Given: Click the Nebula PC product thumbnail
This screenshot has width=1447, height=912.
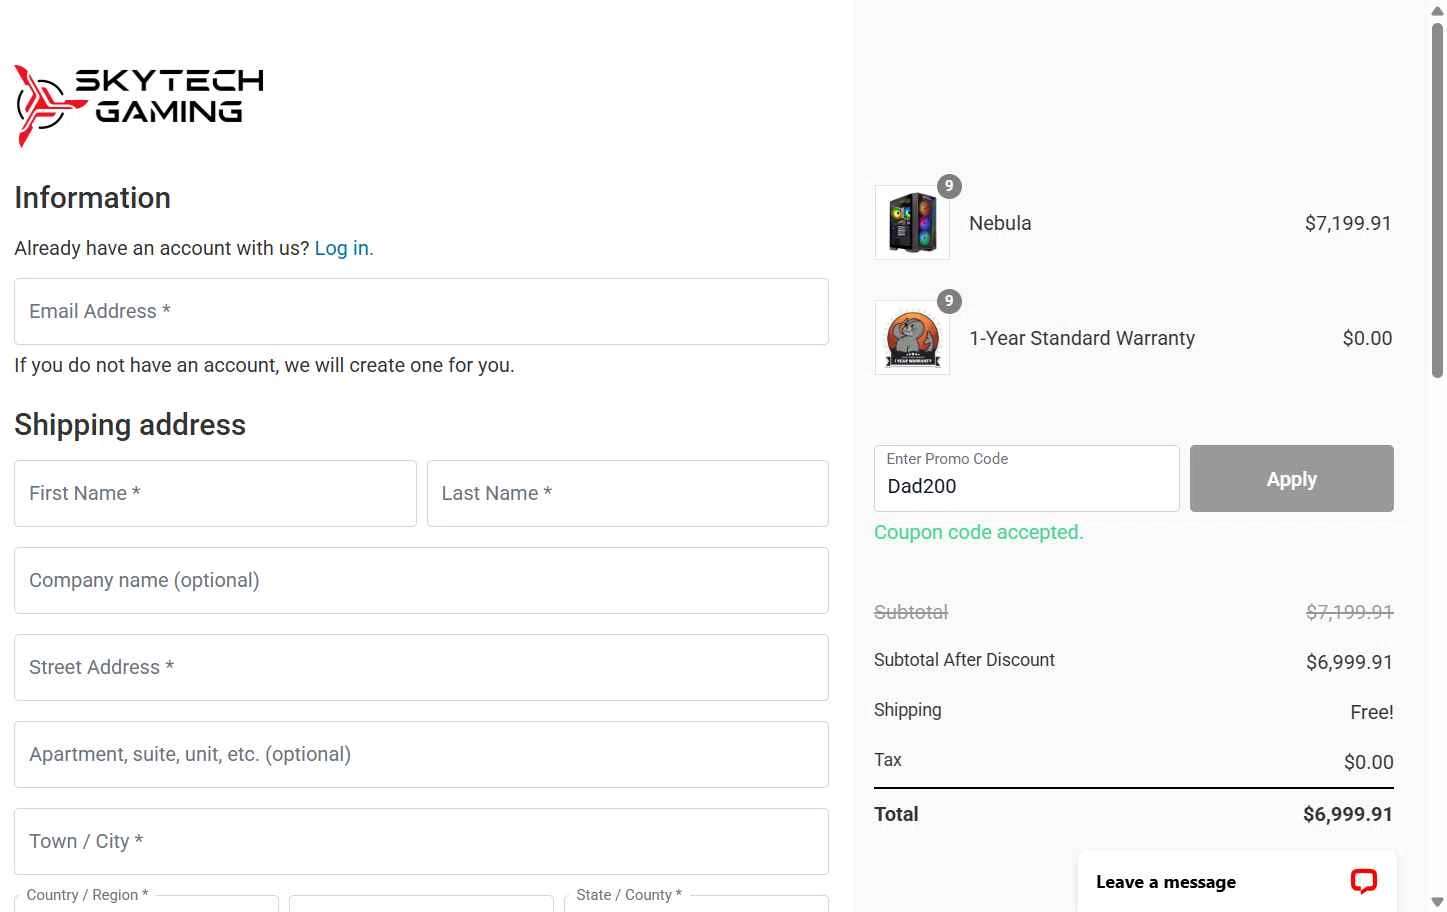Looking at the screenshot, I should [x=912, y=223].
